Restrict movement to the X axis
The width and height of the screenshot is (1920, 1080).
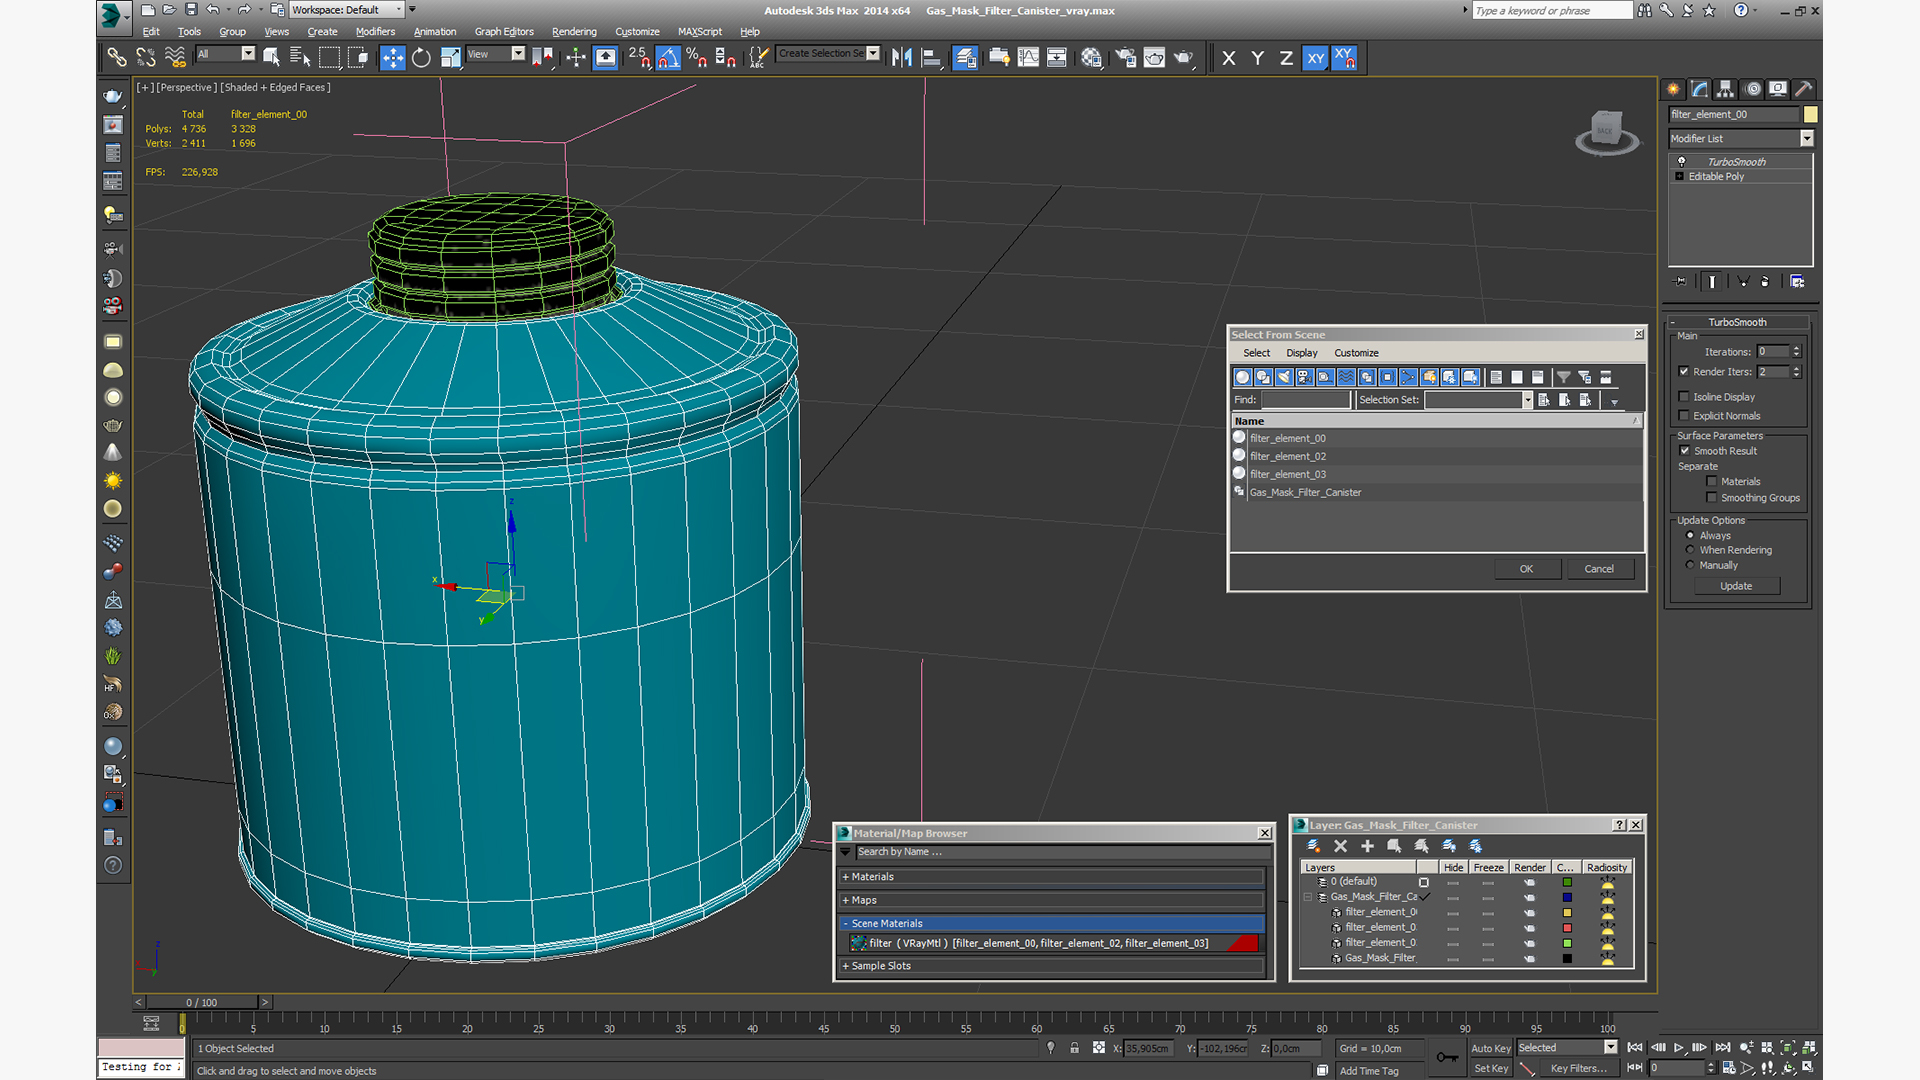click(x=1229, y=58)
